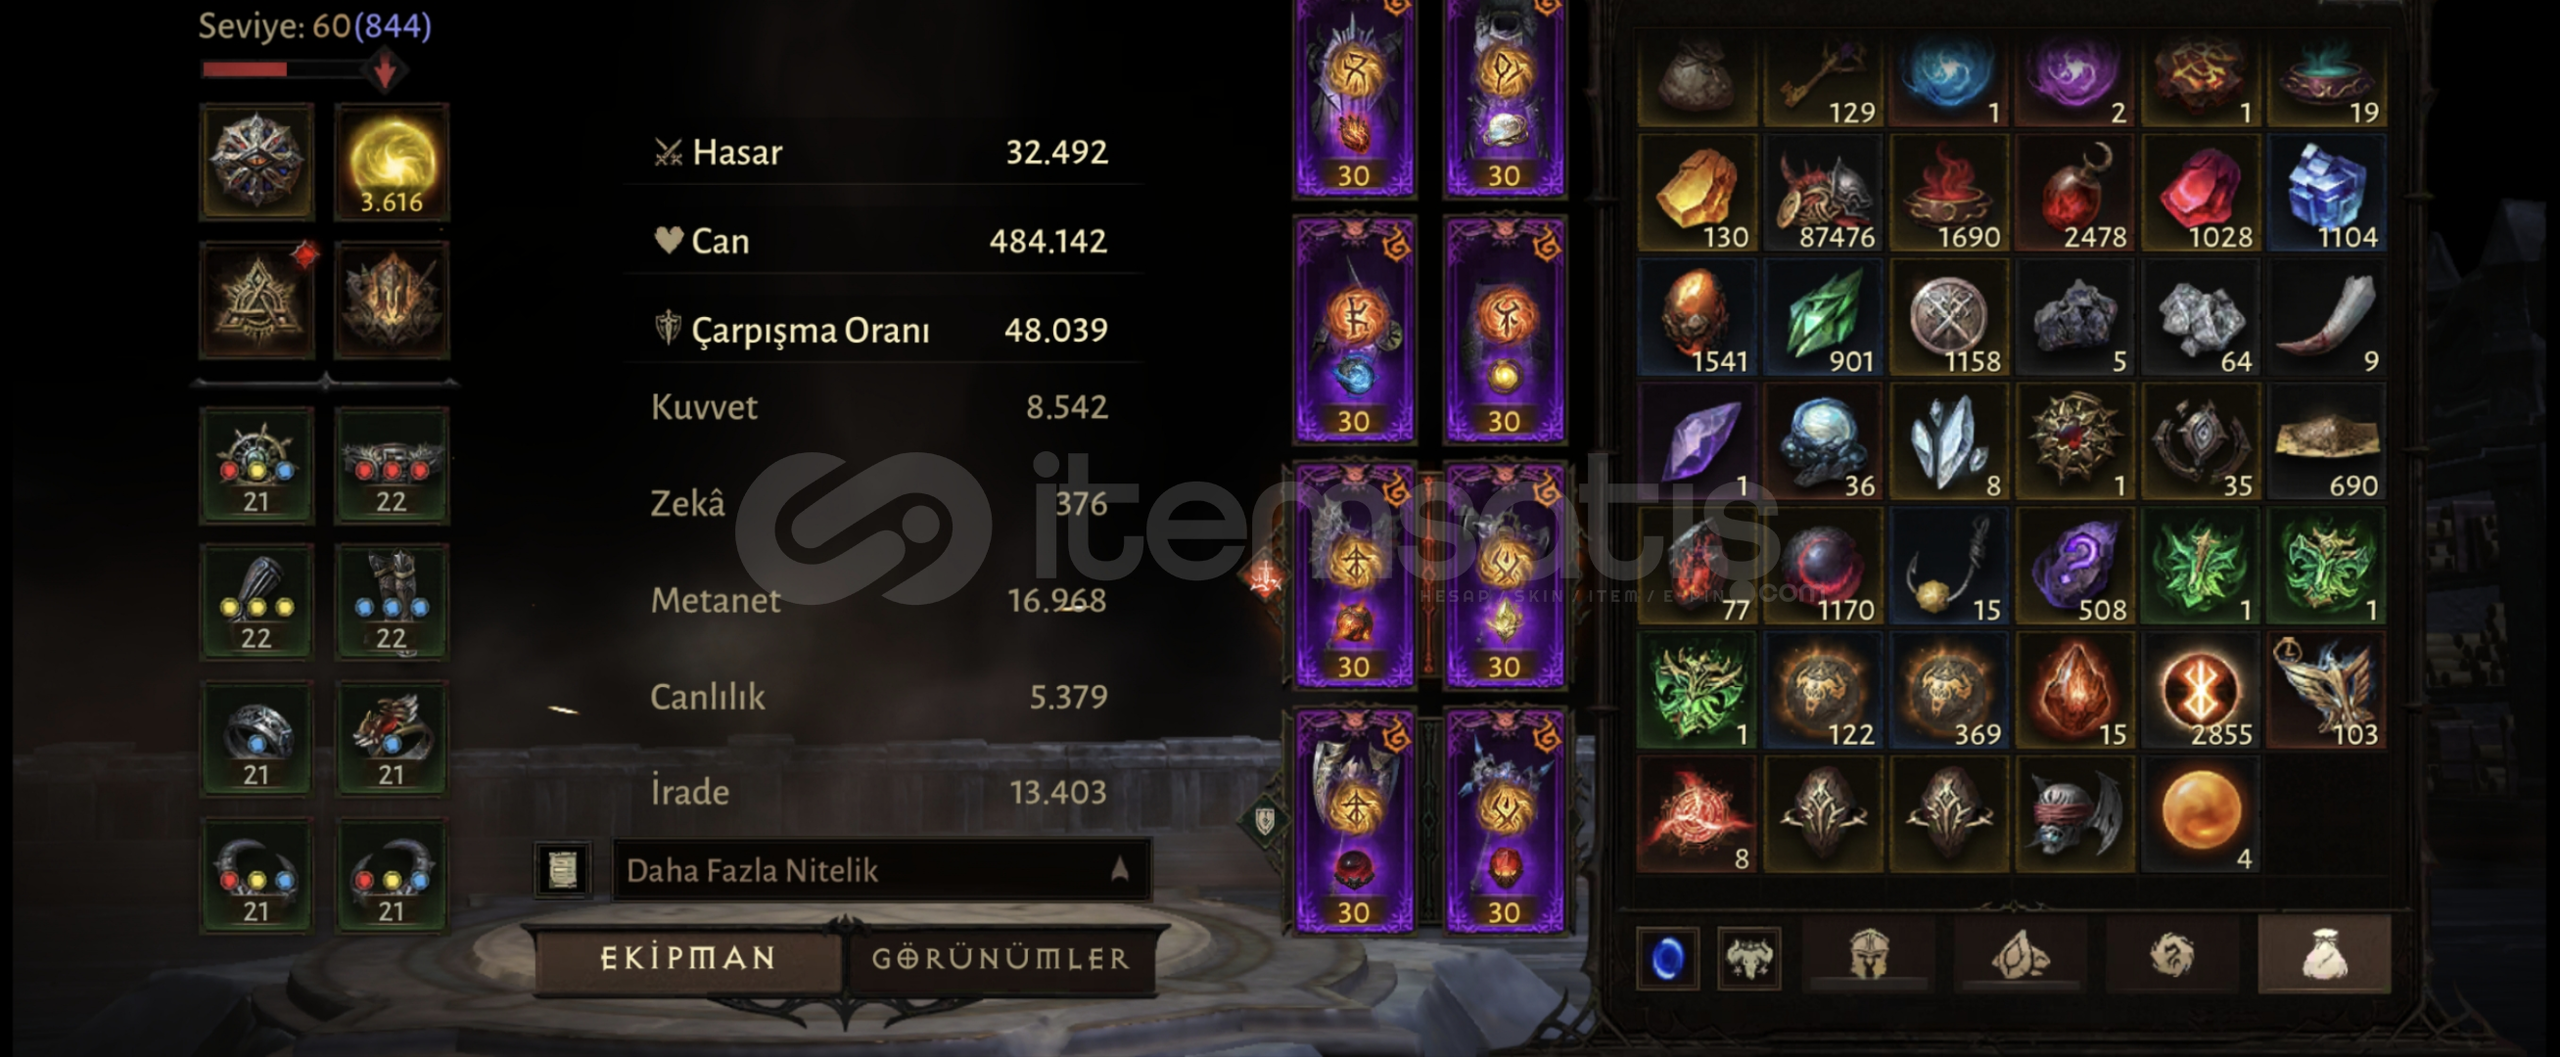Select the orange orb with count 4

tap(2200, 816)
